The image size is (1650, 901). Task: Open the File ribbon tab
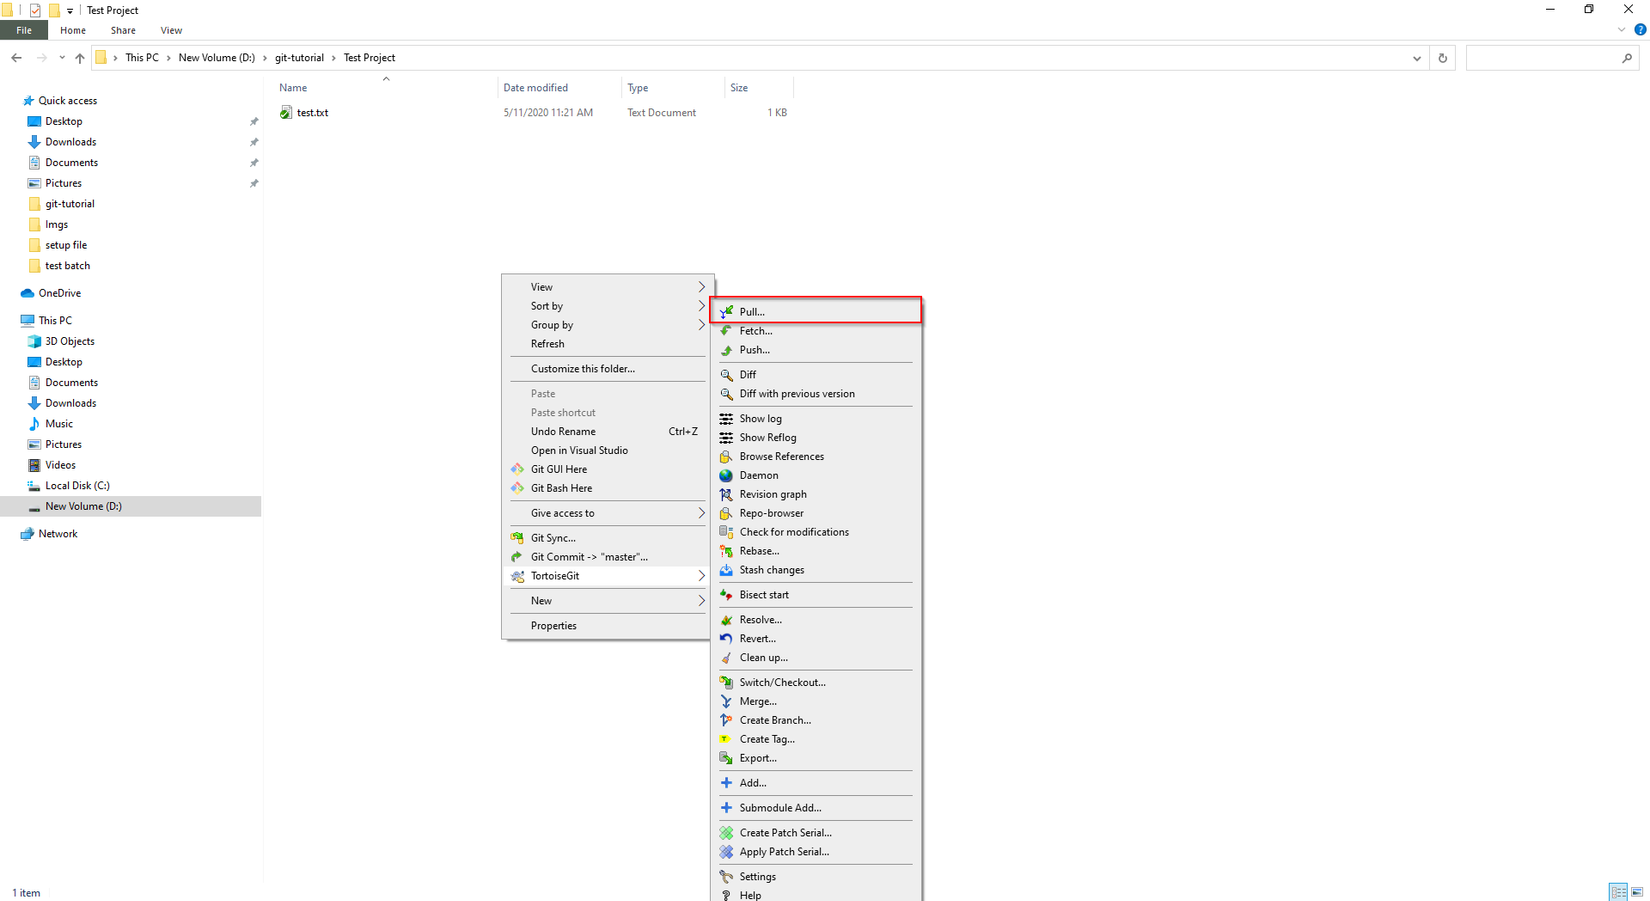pyautogui.click(x=24, y=31)
